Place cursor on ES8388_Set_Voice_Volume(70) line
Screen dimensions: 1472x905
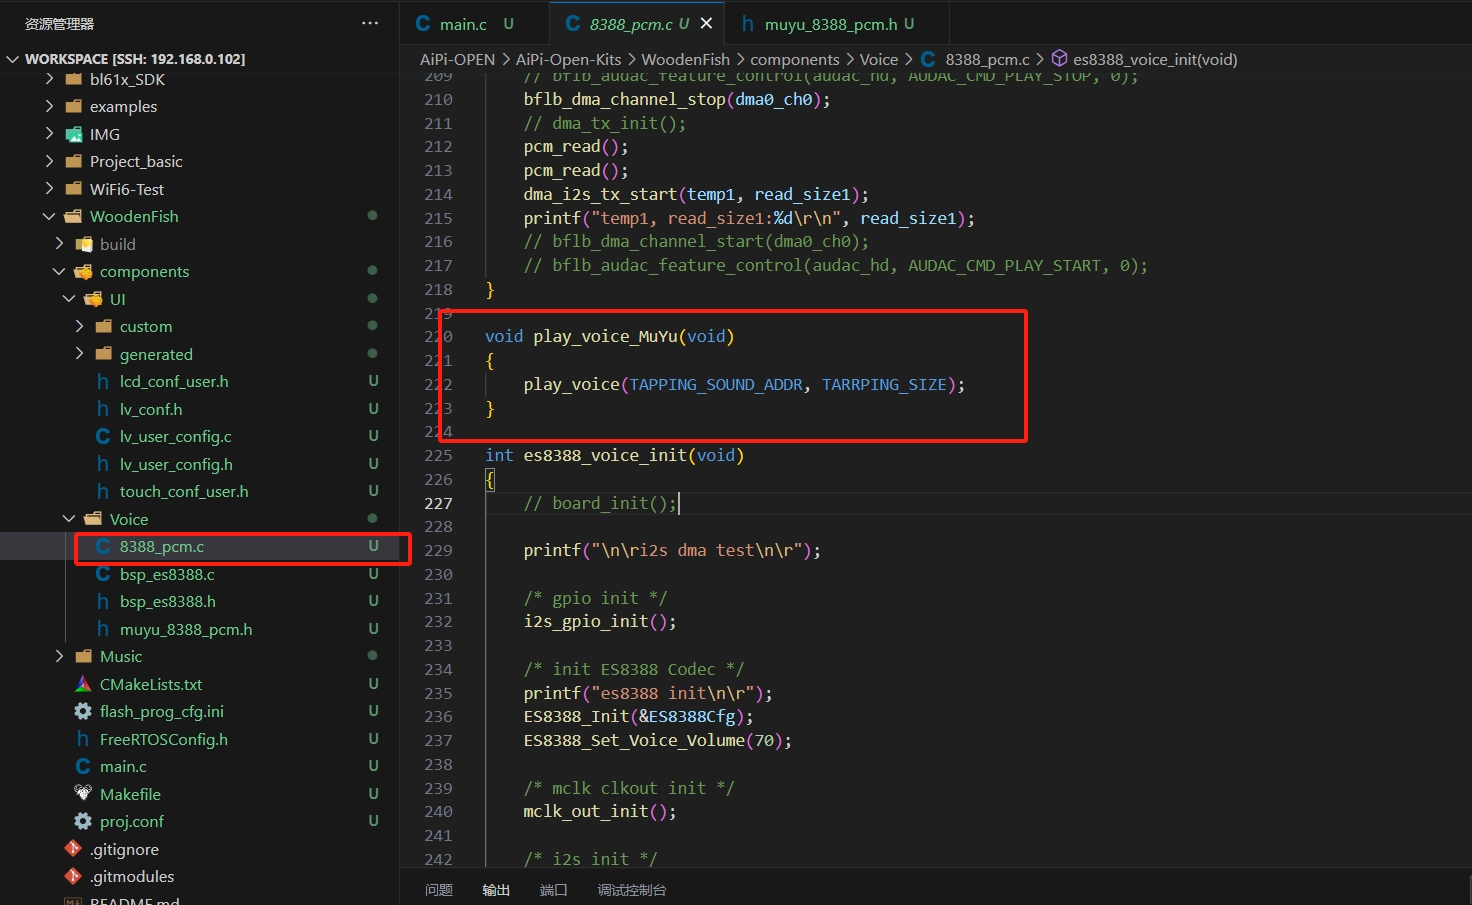pos(657,740)
